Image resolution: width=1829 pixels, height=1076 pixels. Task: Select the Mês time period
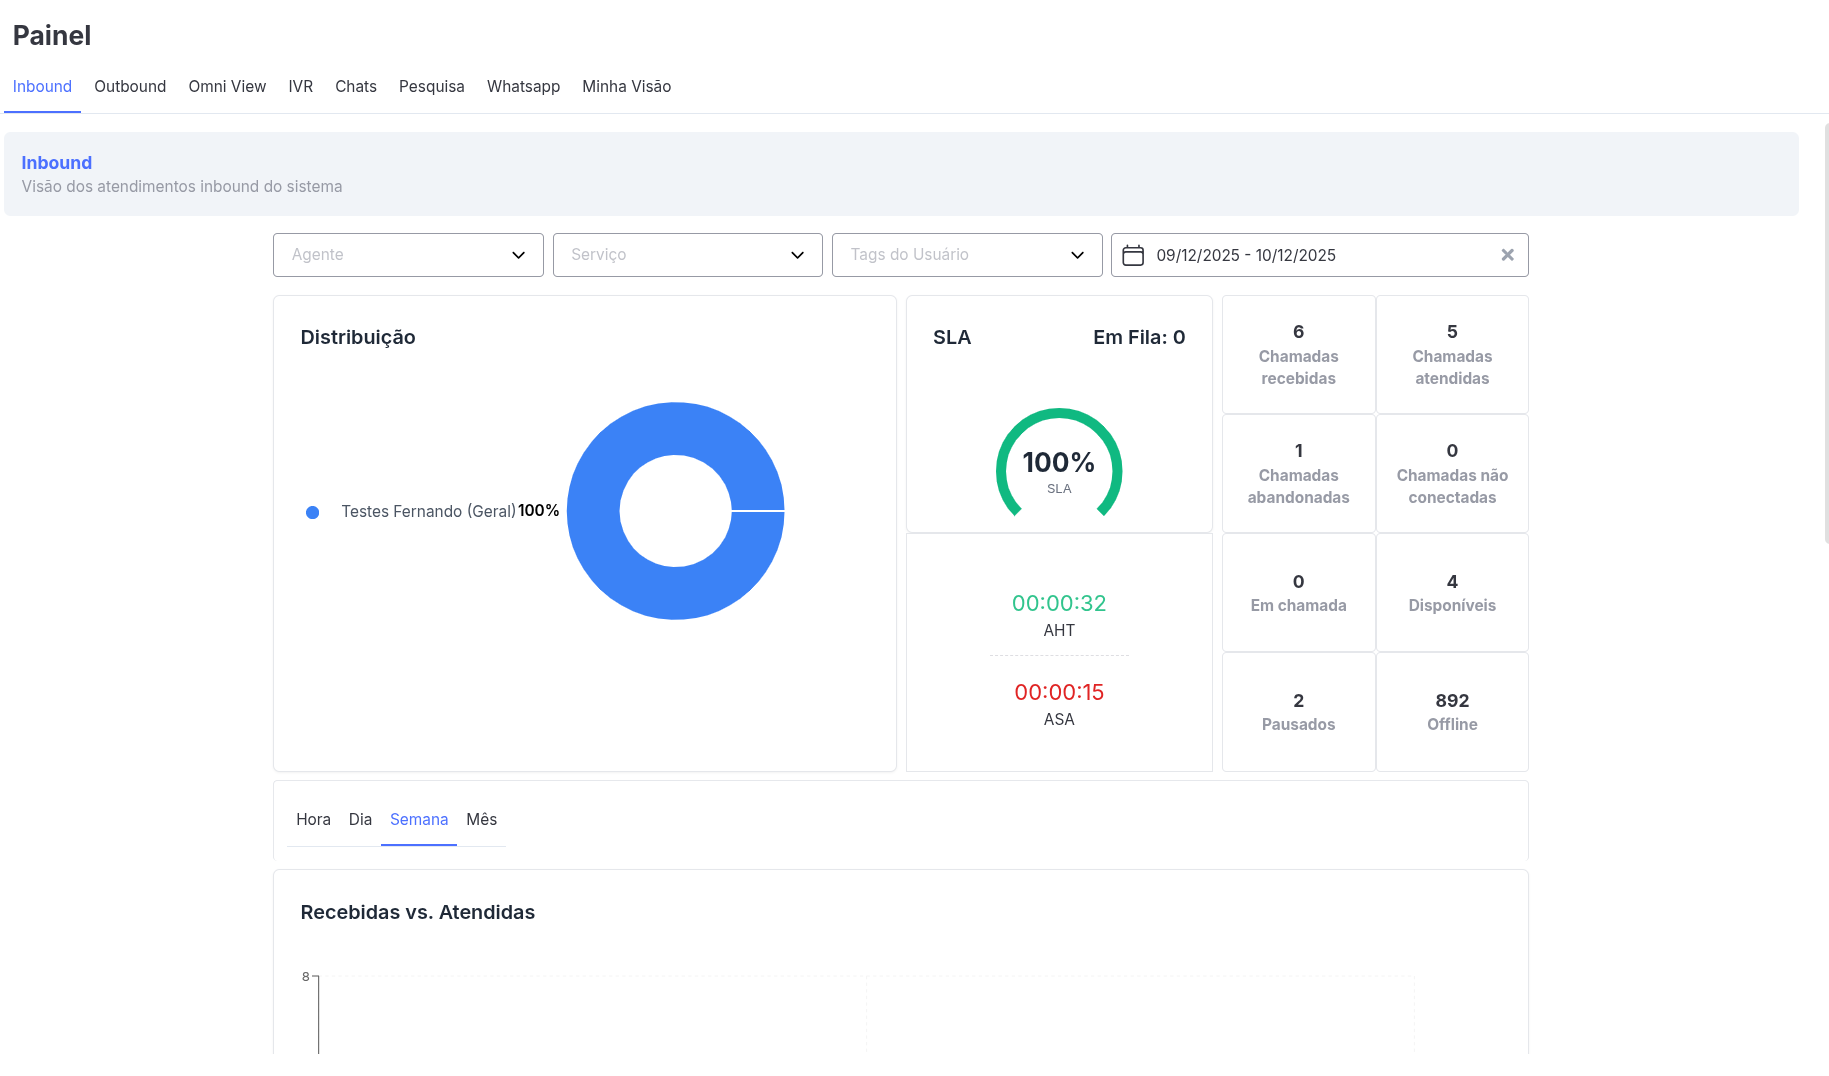tap(481, 820)
